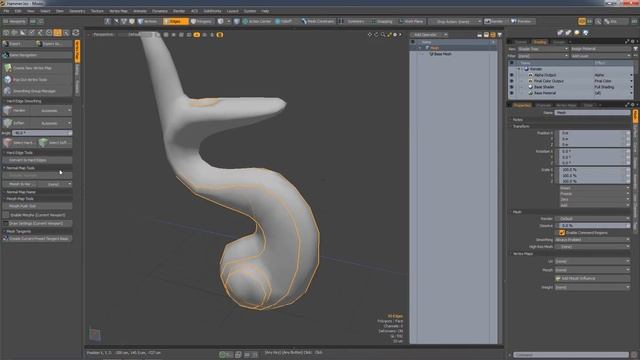This screenshot has width=640, height=360.
Task: Click the highlighted orange viewport shading icon
Action: 197,35
